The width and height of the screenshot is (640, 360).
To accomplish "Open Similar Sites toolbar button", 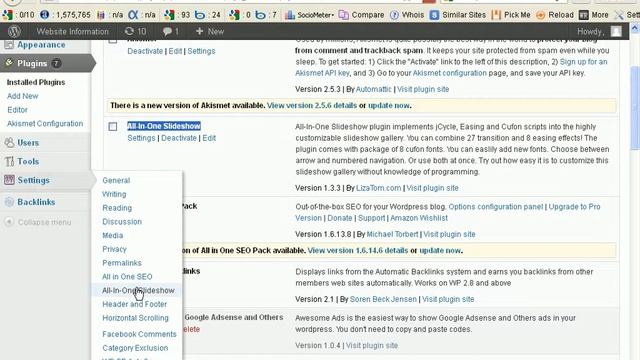I will 458,15.
